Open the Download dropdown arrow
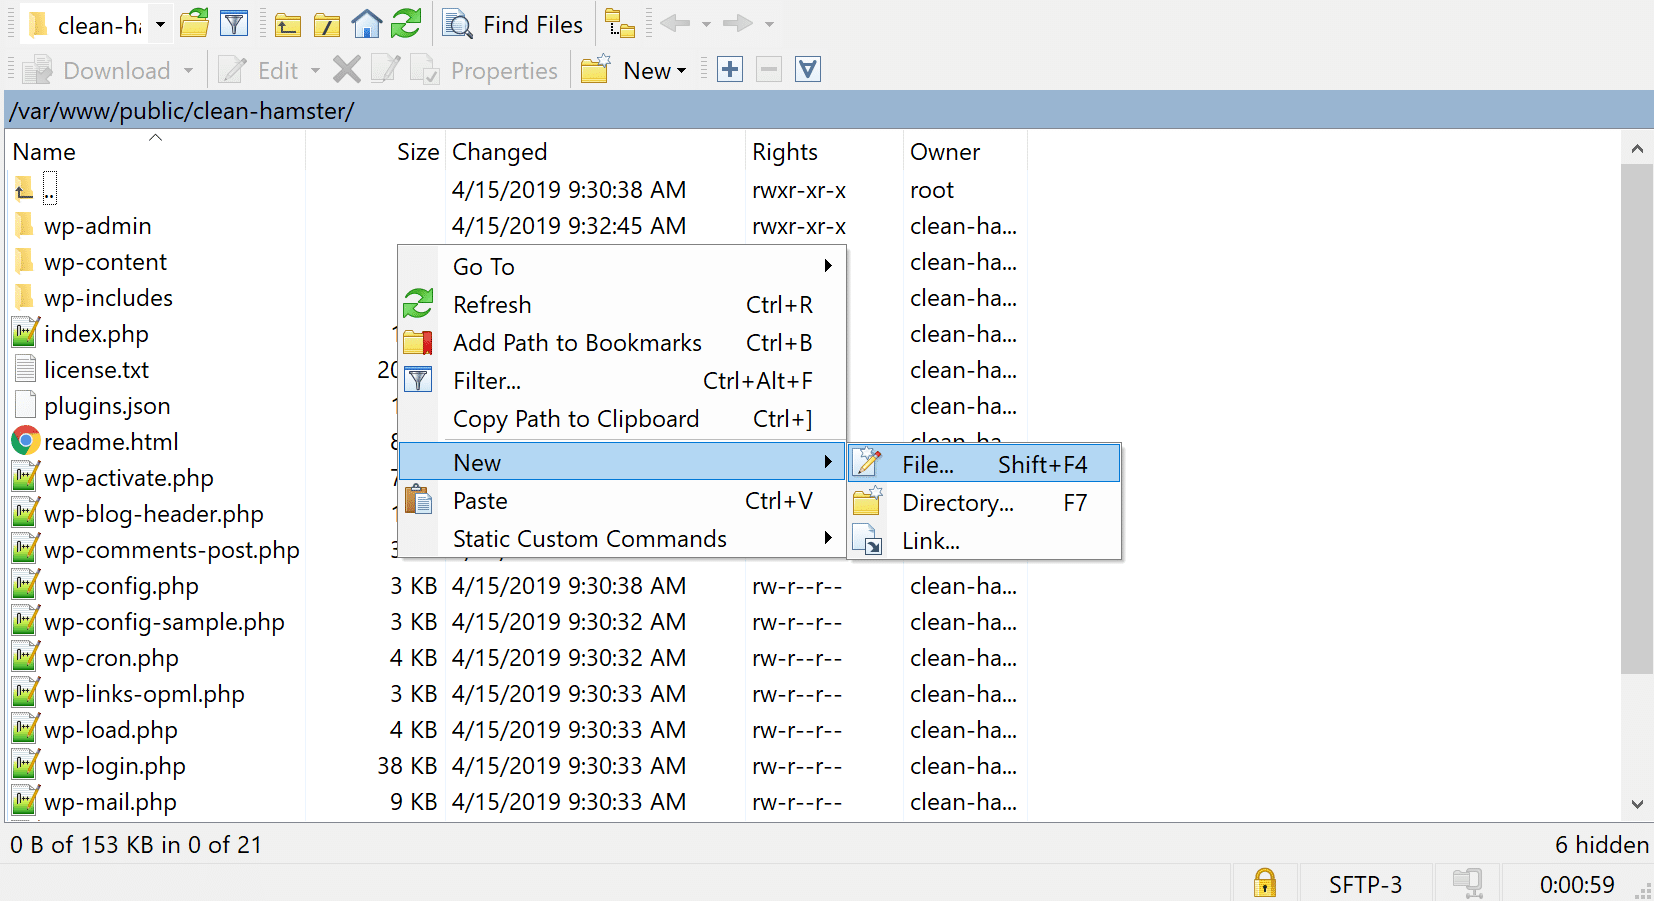Viewport: 1654px width, 901px height. click(189, 70)
